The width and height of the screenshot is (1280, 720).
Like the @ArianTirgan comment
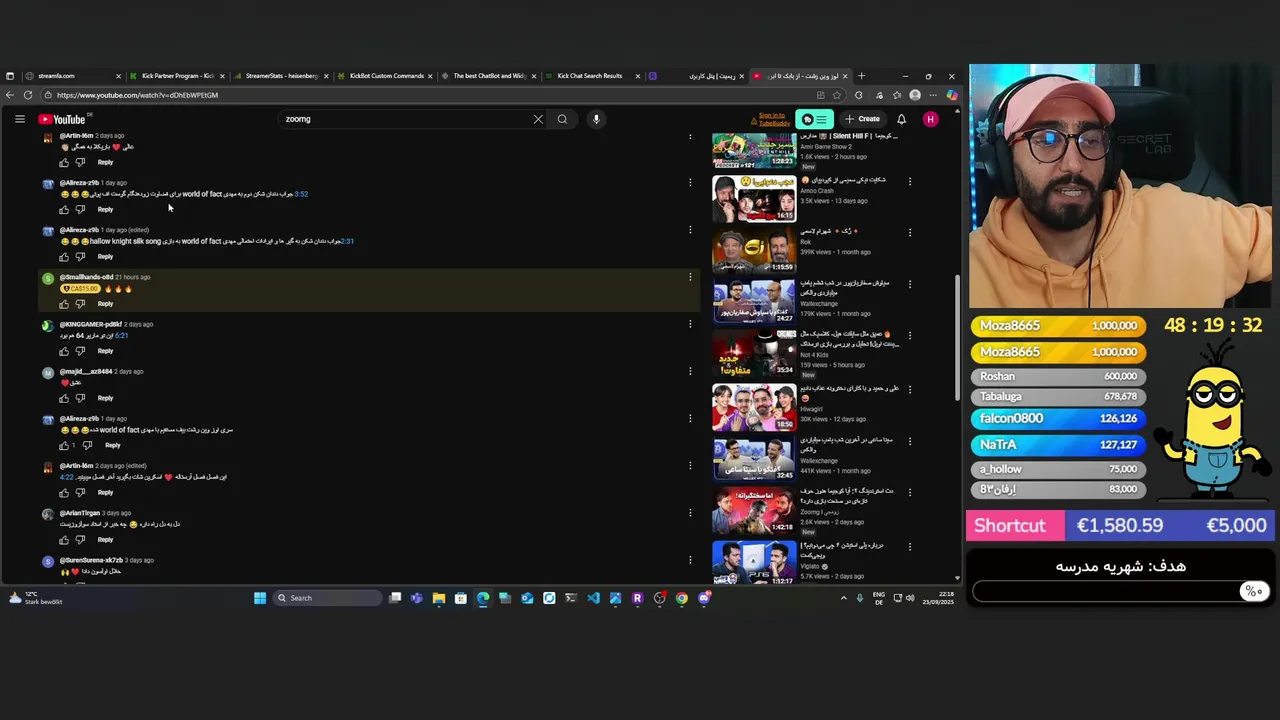64,540
